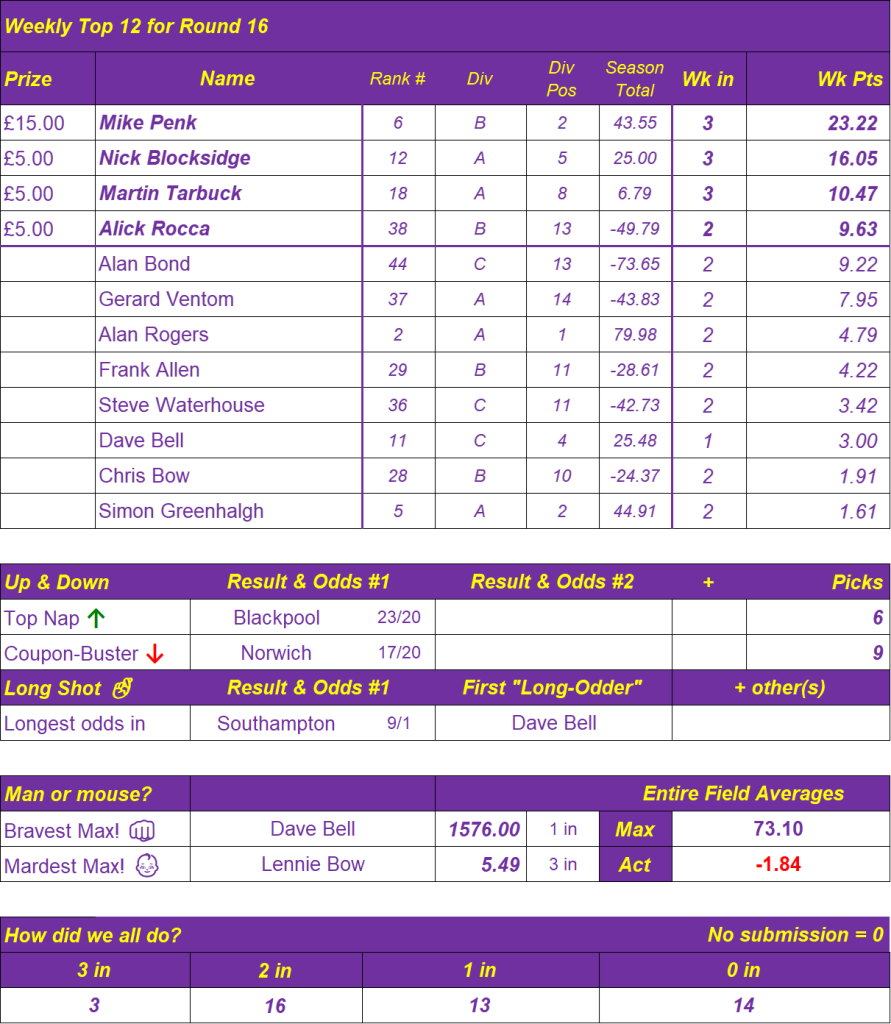Select the Rank # column header

[x=397, y=79]
